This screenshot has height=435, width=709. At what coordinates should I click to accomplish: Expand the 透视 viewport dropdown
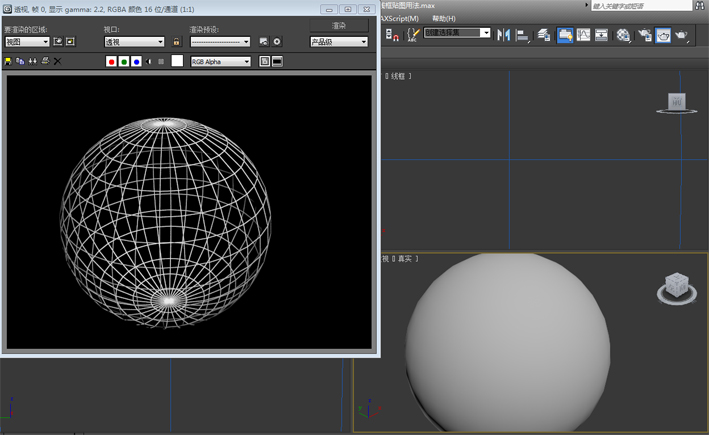(134, 42)
